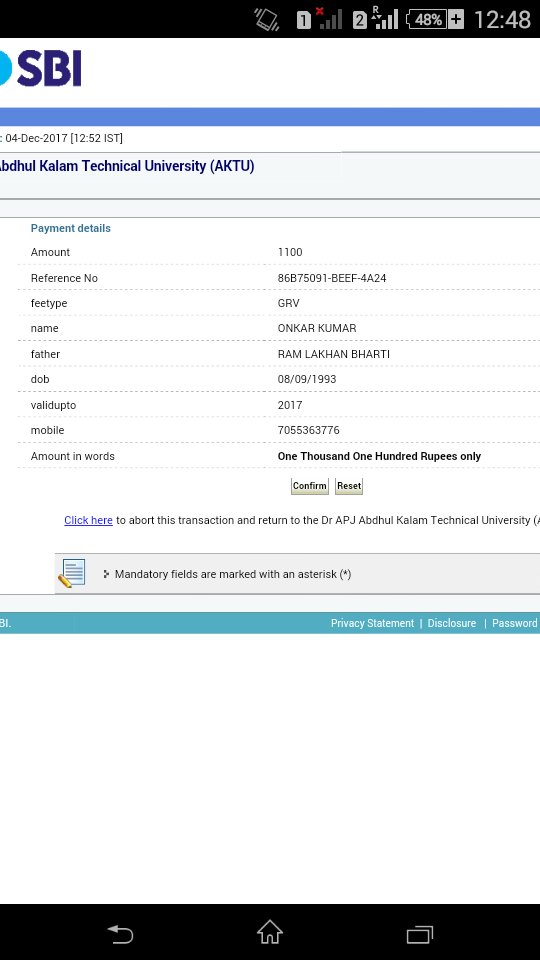Image resolution: width=540 pixels, height=960 pixels.
Task: Select father name RAM LAKHAN BHARTI
Action: (334, 354)
